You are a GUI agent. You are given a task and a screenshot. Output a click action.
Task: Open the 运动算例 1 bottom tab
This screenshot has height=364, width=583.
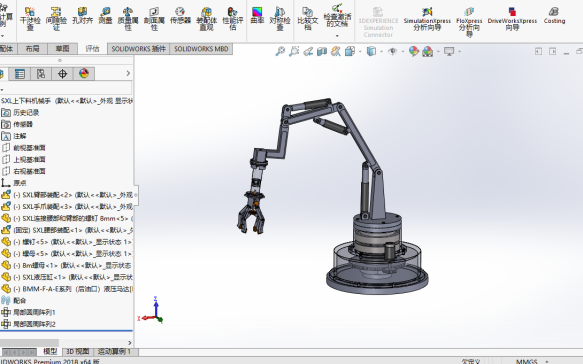tap(114, 351)
